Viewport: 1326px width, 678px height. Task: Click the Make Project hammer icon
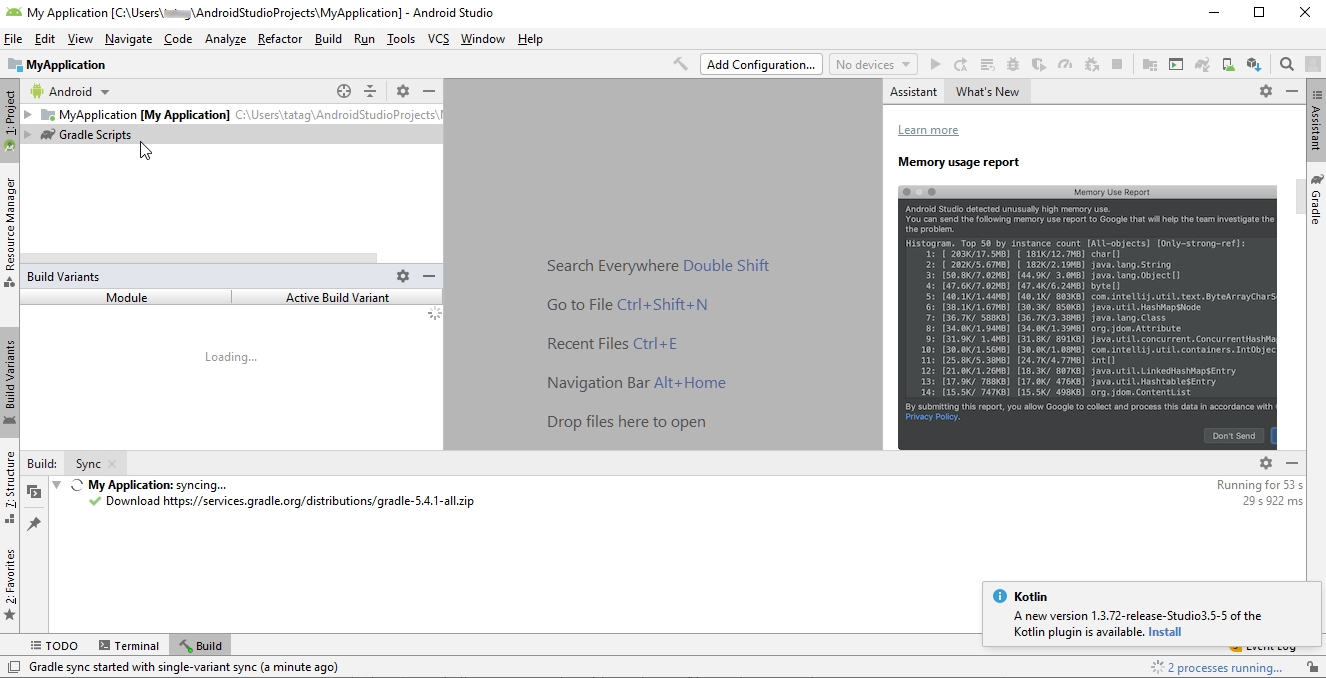681,64
